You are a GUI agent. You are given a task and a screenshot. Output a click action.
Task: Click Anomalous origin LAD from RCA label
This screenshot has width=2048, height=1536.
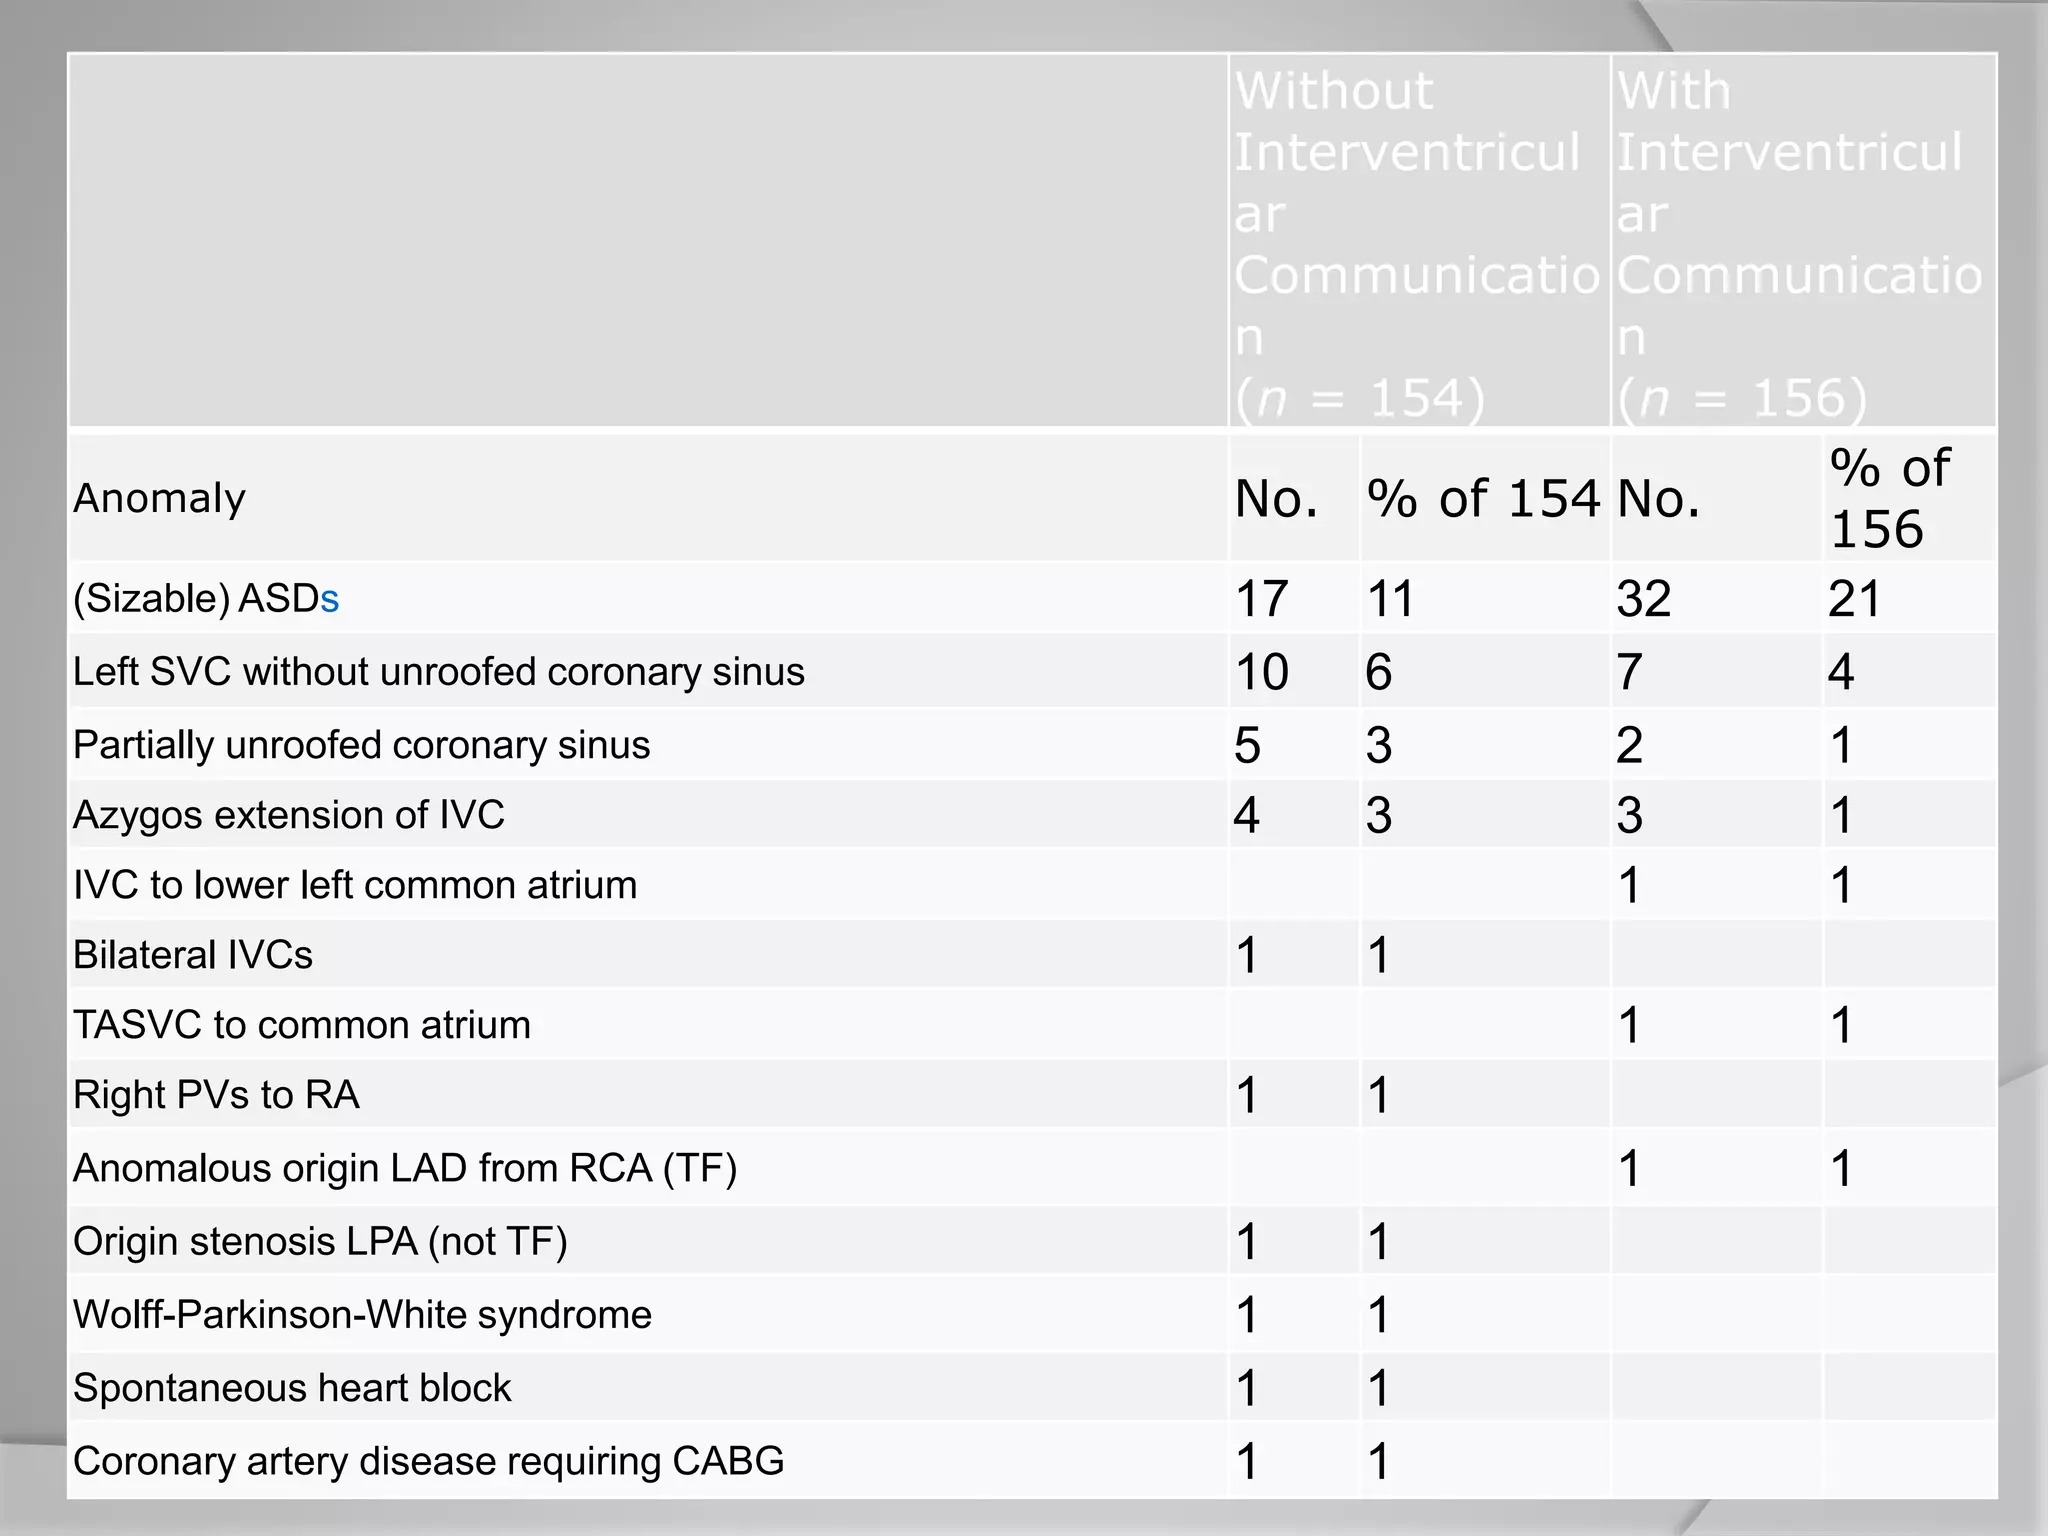[x=404, y=1169]
